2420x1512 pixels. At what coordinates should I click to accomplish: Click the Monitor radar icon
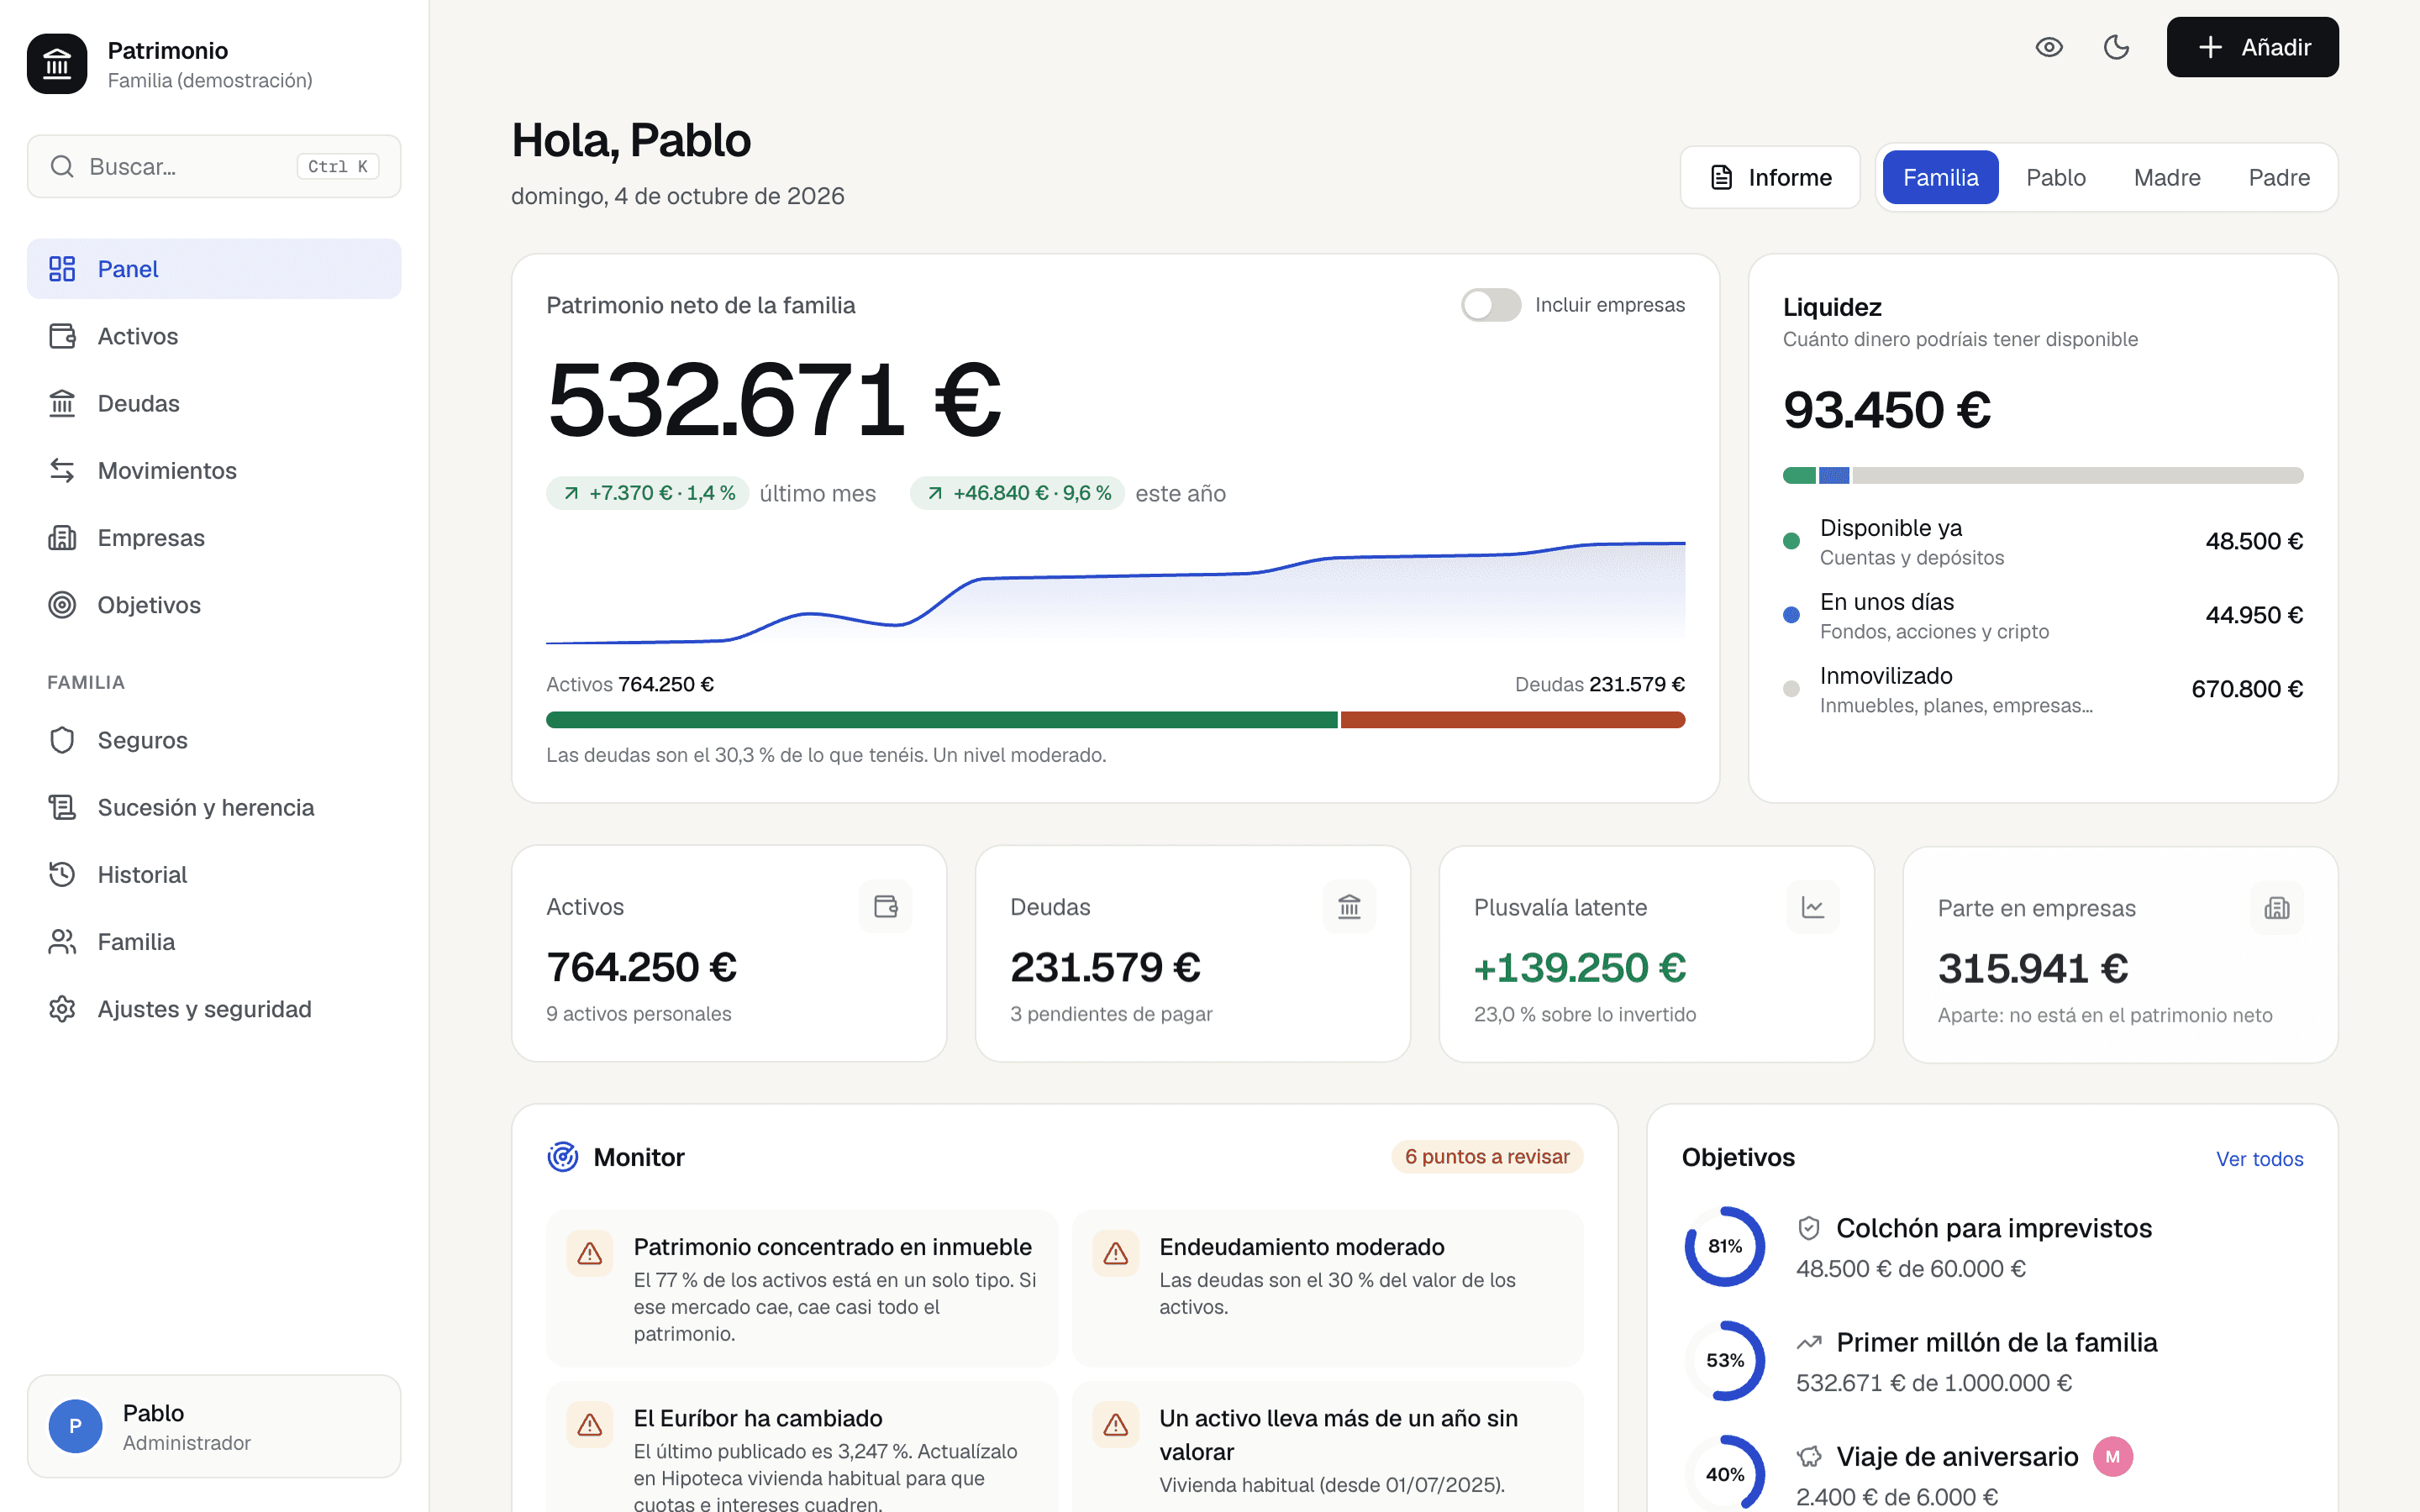(x=563, y=1157)
